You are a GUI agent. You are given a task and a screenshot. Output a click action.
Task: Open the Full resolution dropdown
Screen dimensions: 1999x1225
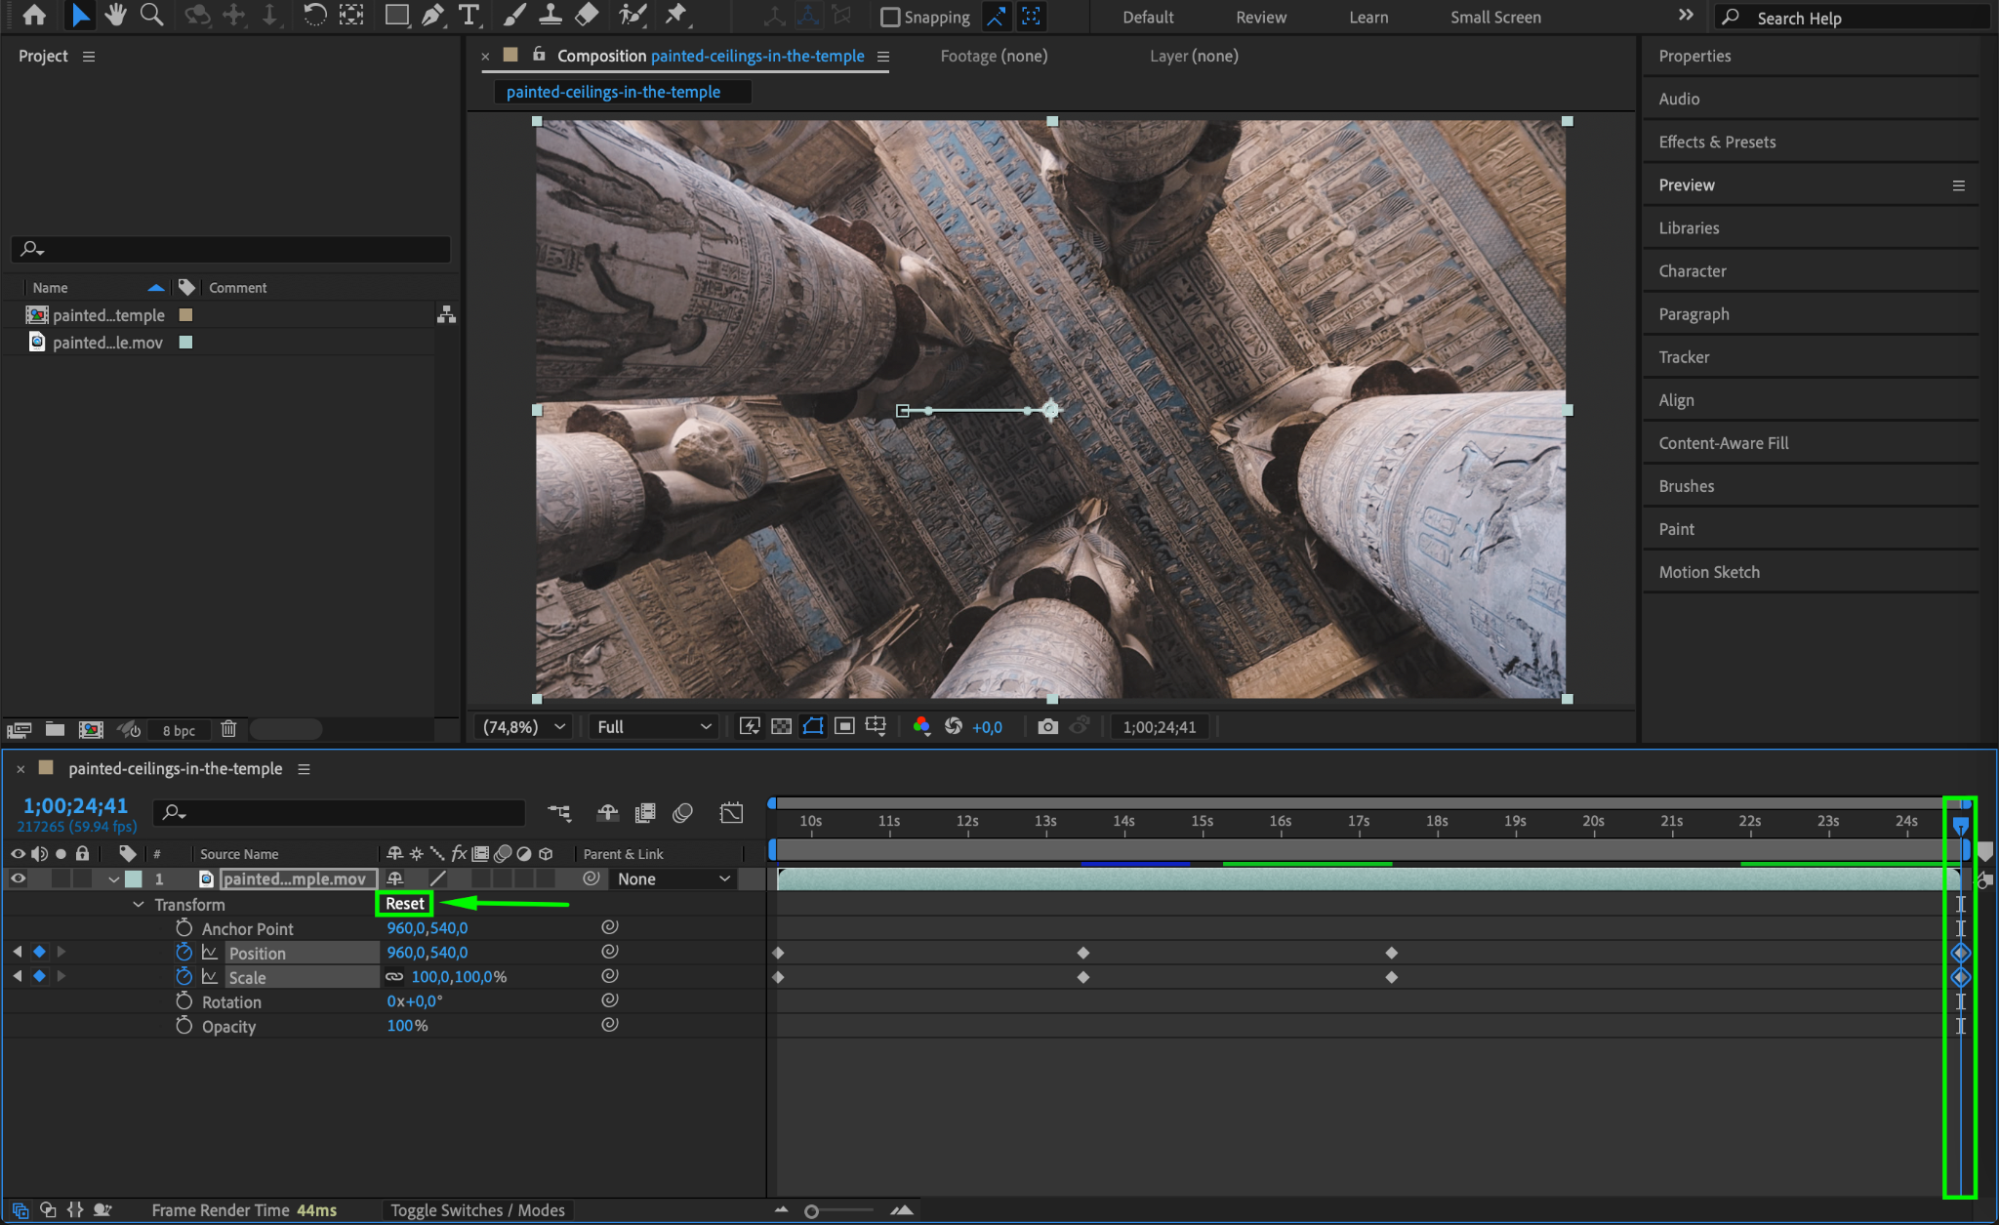coord(653,727)
